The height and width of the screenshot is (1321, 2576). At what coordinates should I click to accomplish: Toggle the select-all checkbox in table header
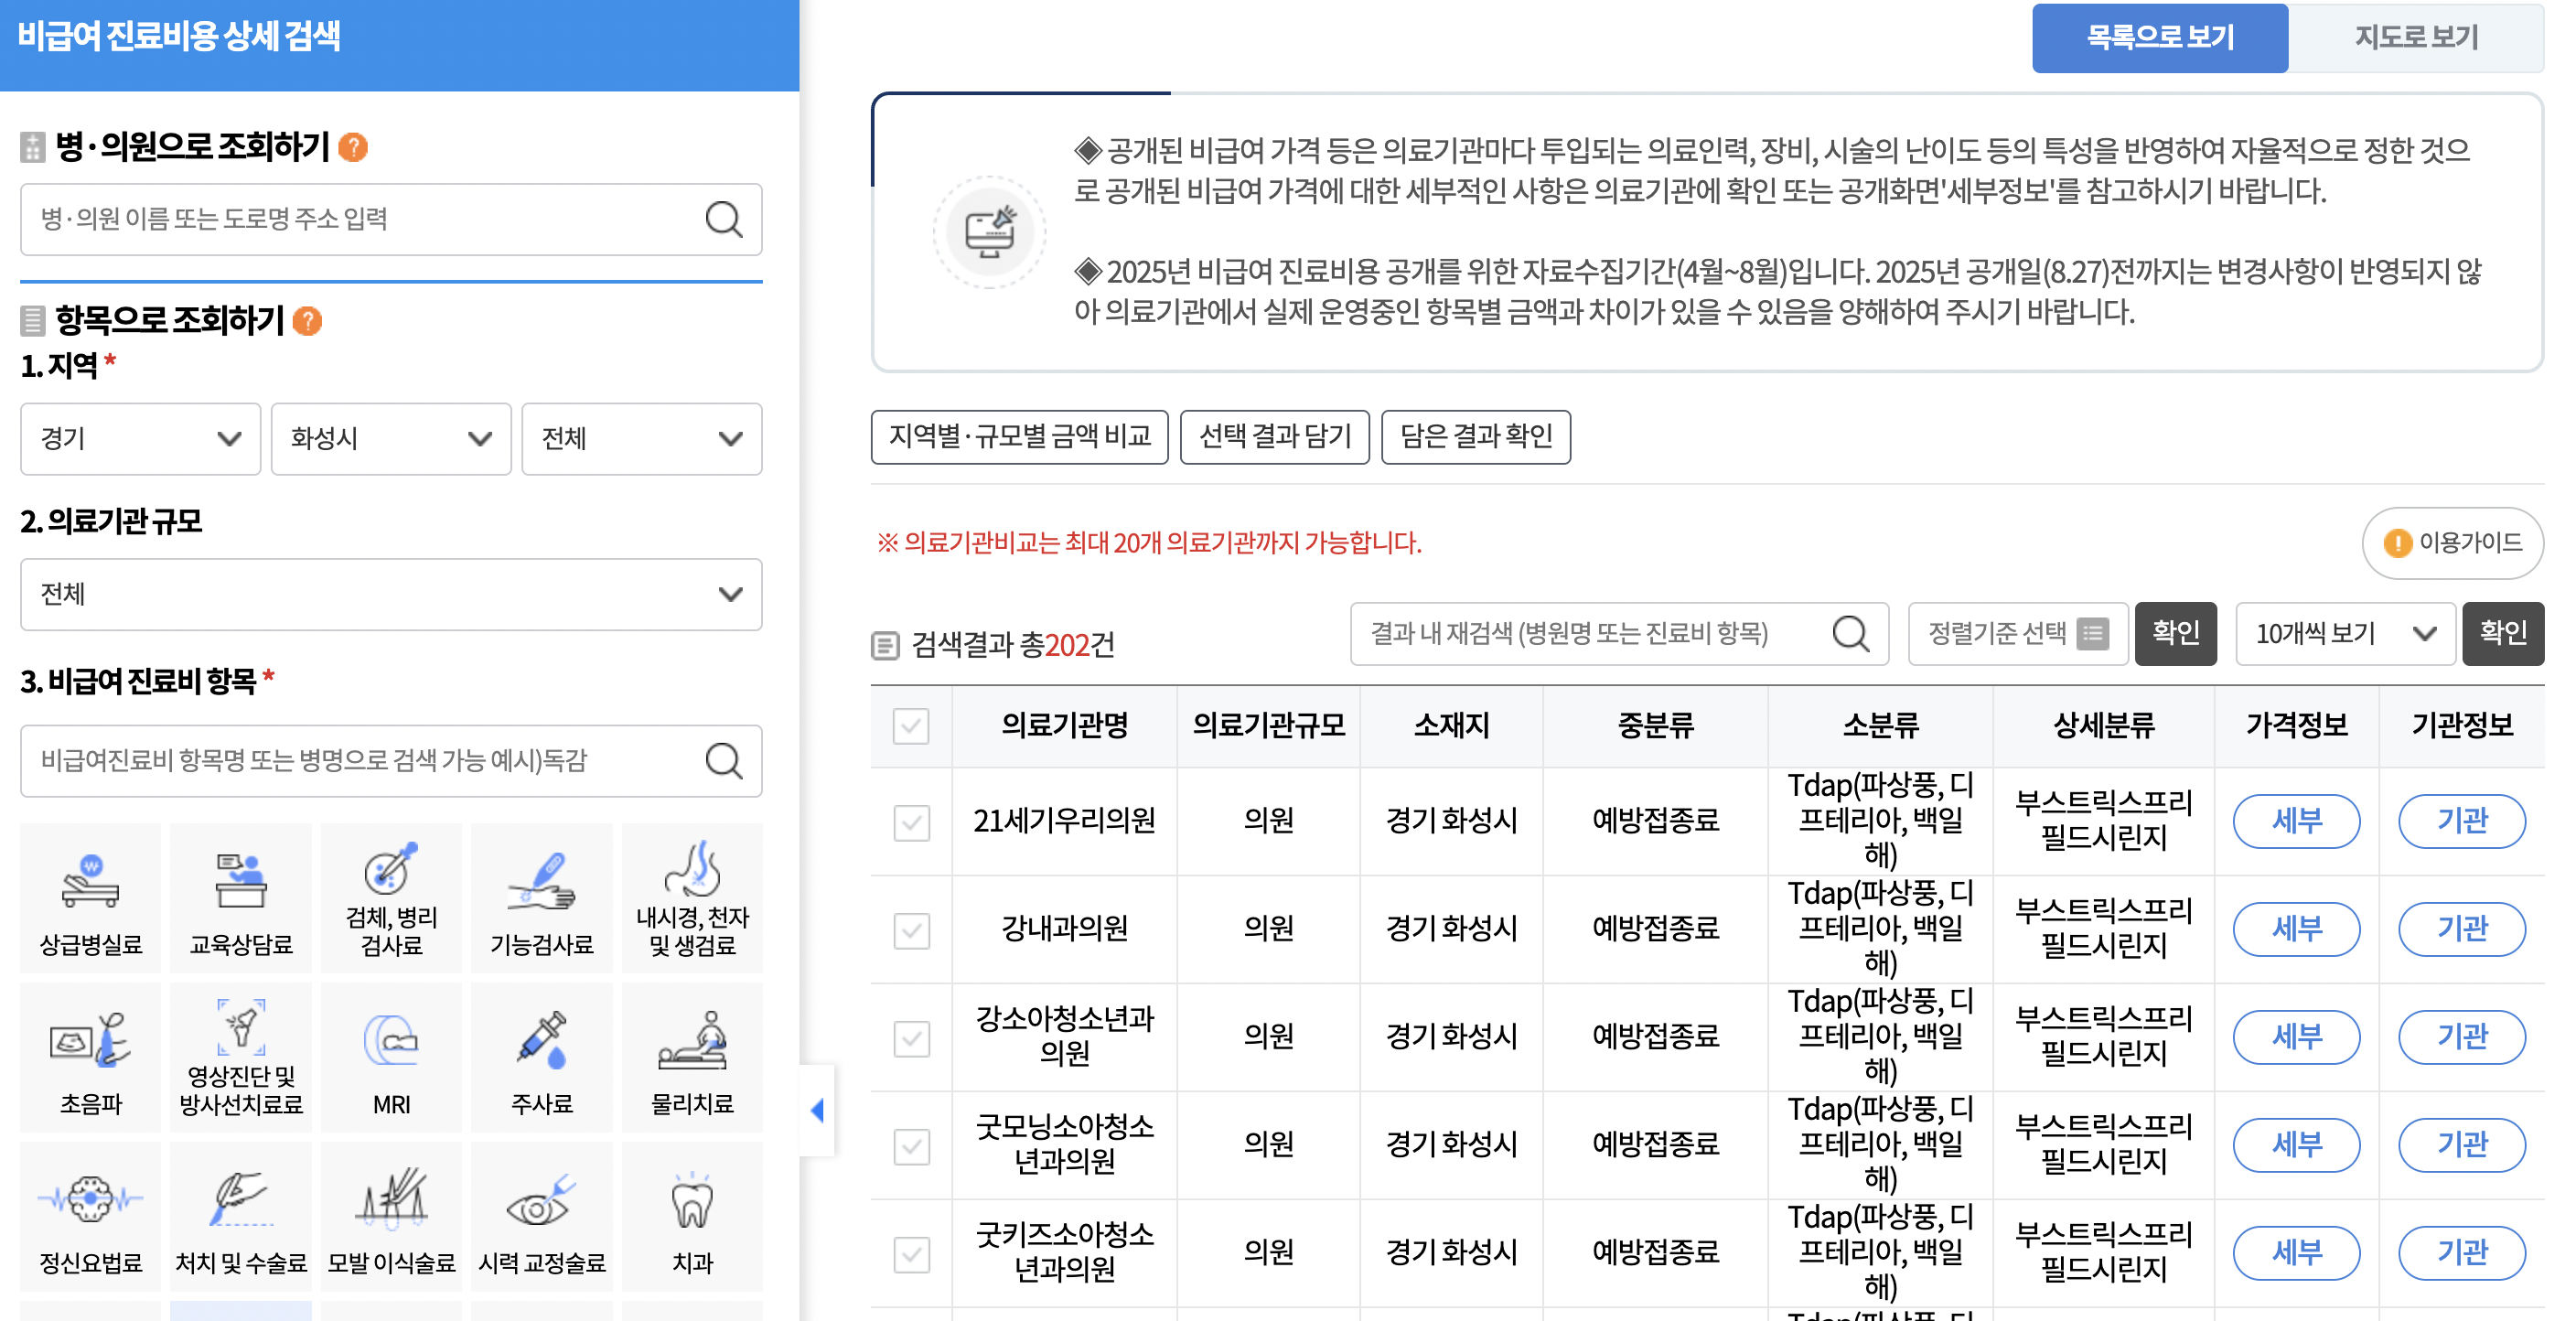911,727
